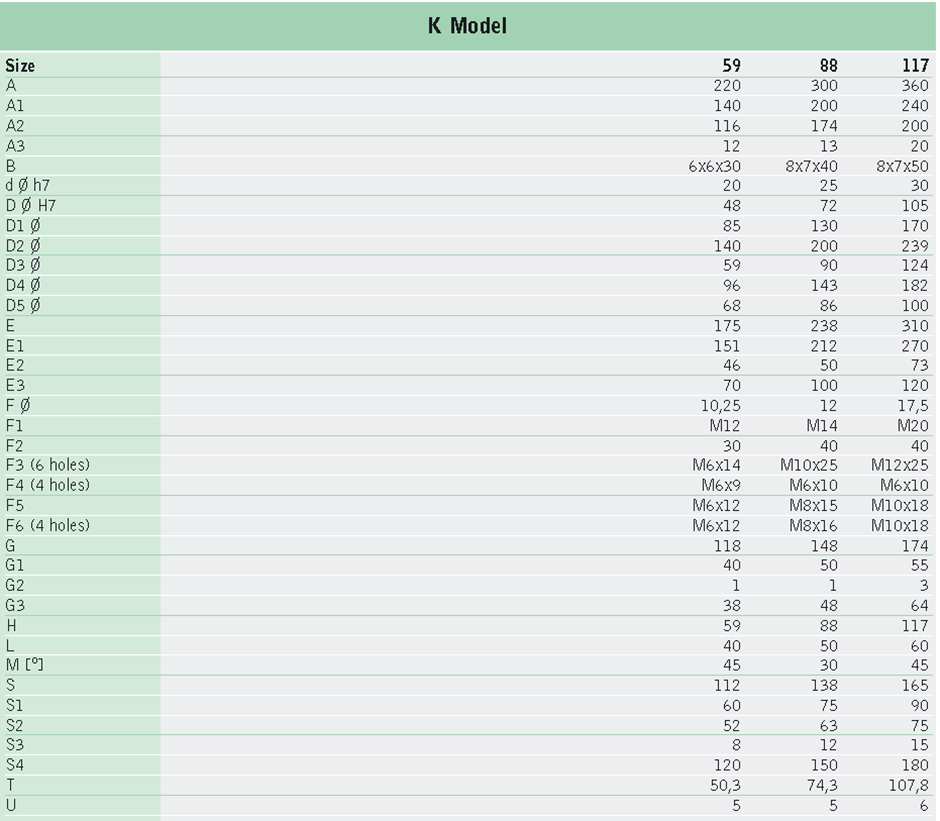Viewport: 940px width, 821px height.
Task: Click the size 59 column header
Action: point(731,66)
